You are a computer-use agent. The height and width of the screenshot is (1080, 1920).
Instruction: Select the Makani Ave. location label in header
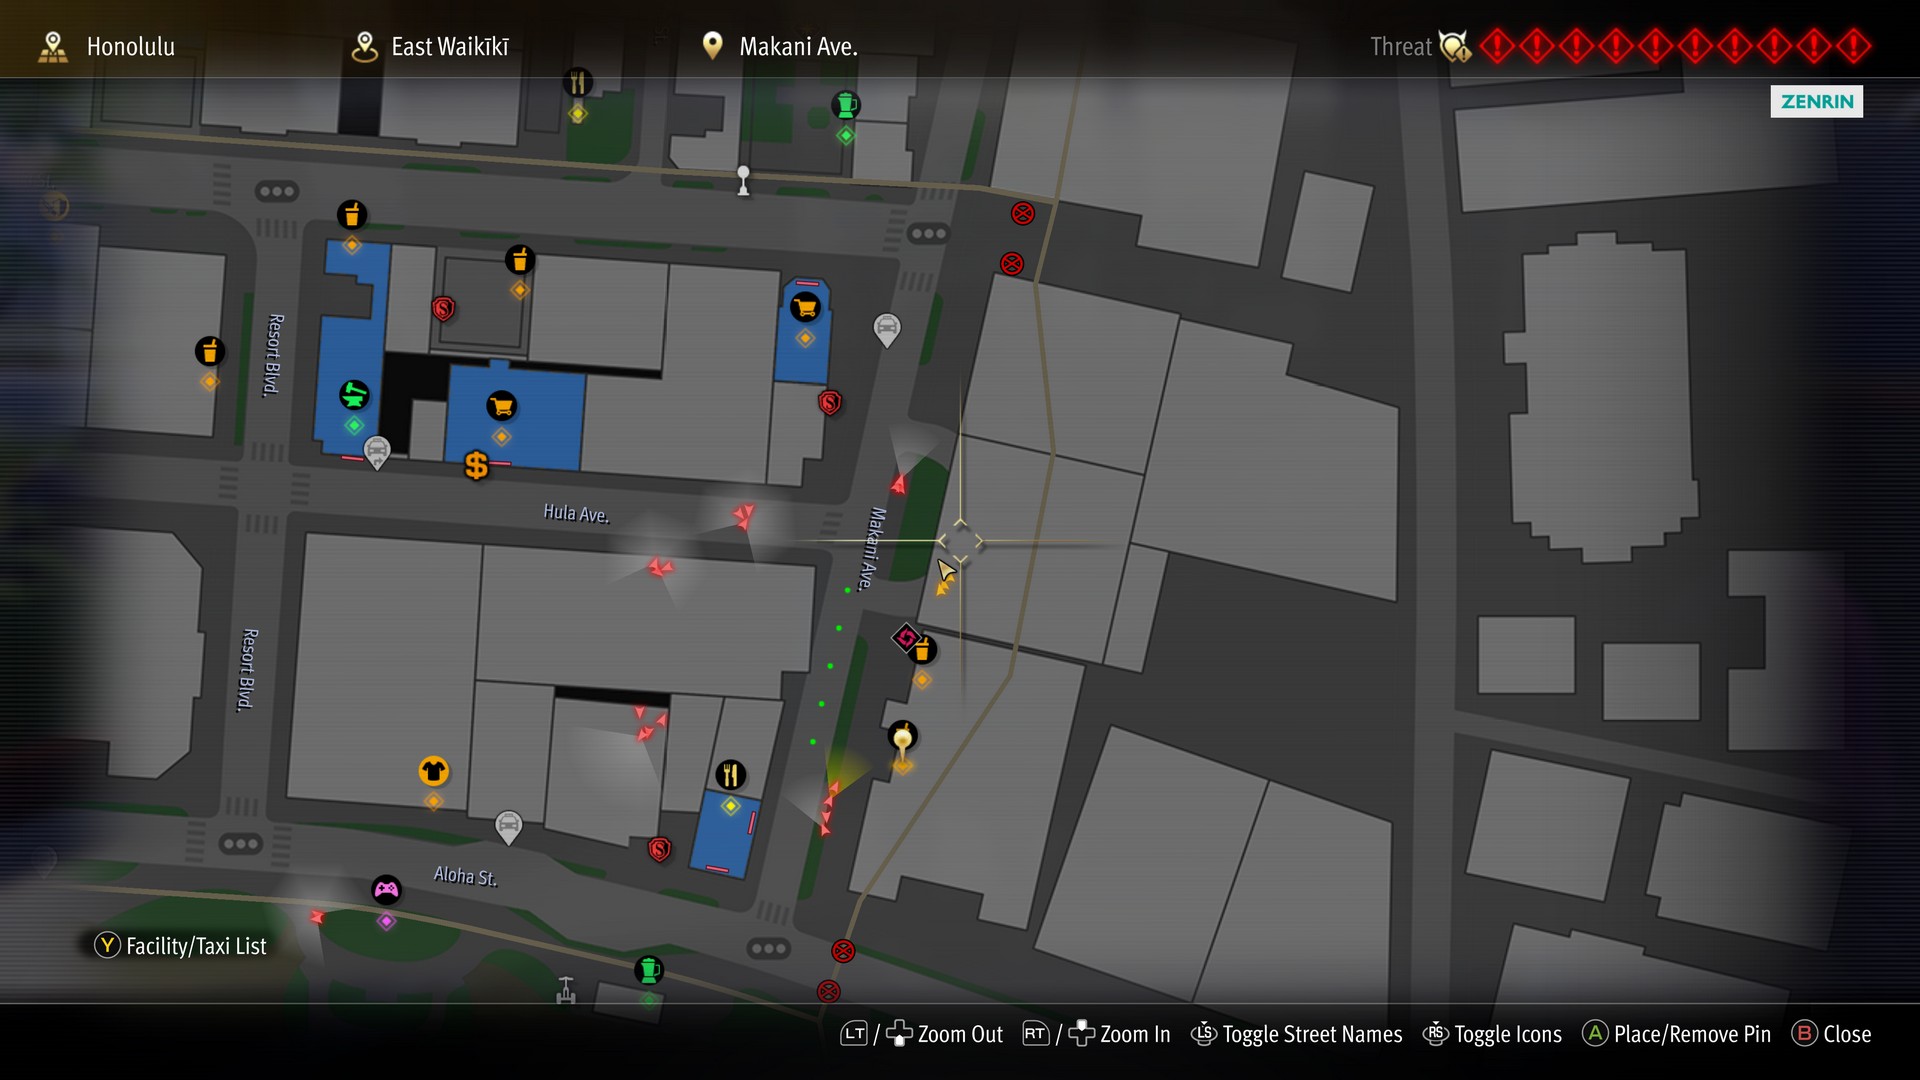click(x=798, y=47)
